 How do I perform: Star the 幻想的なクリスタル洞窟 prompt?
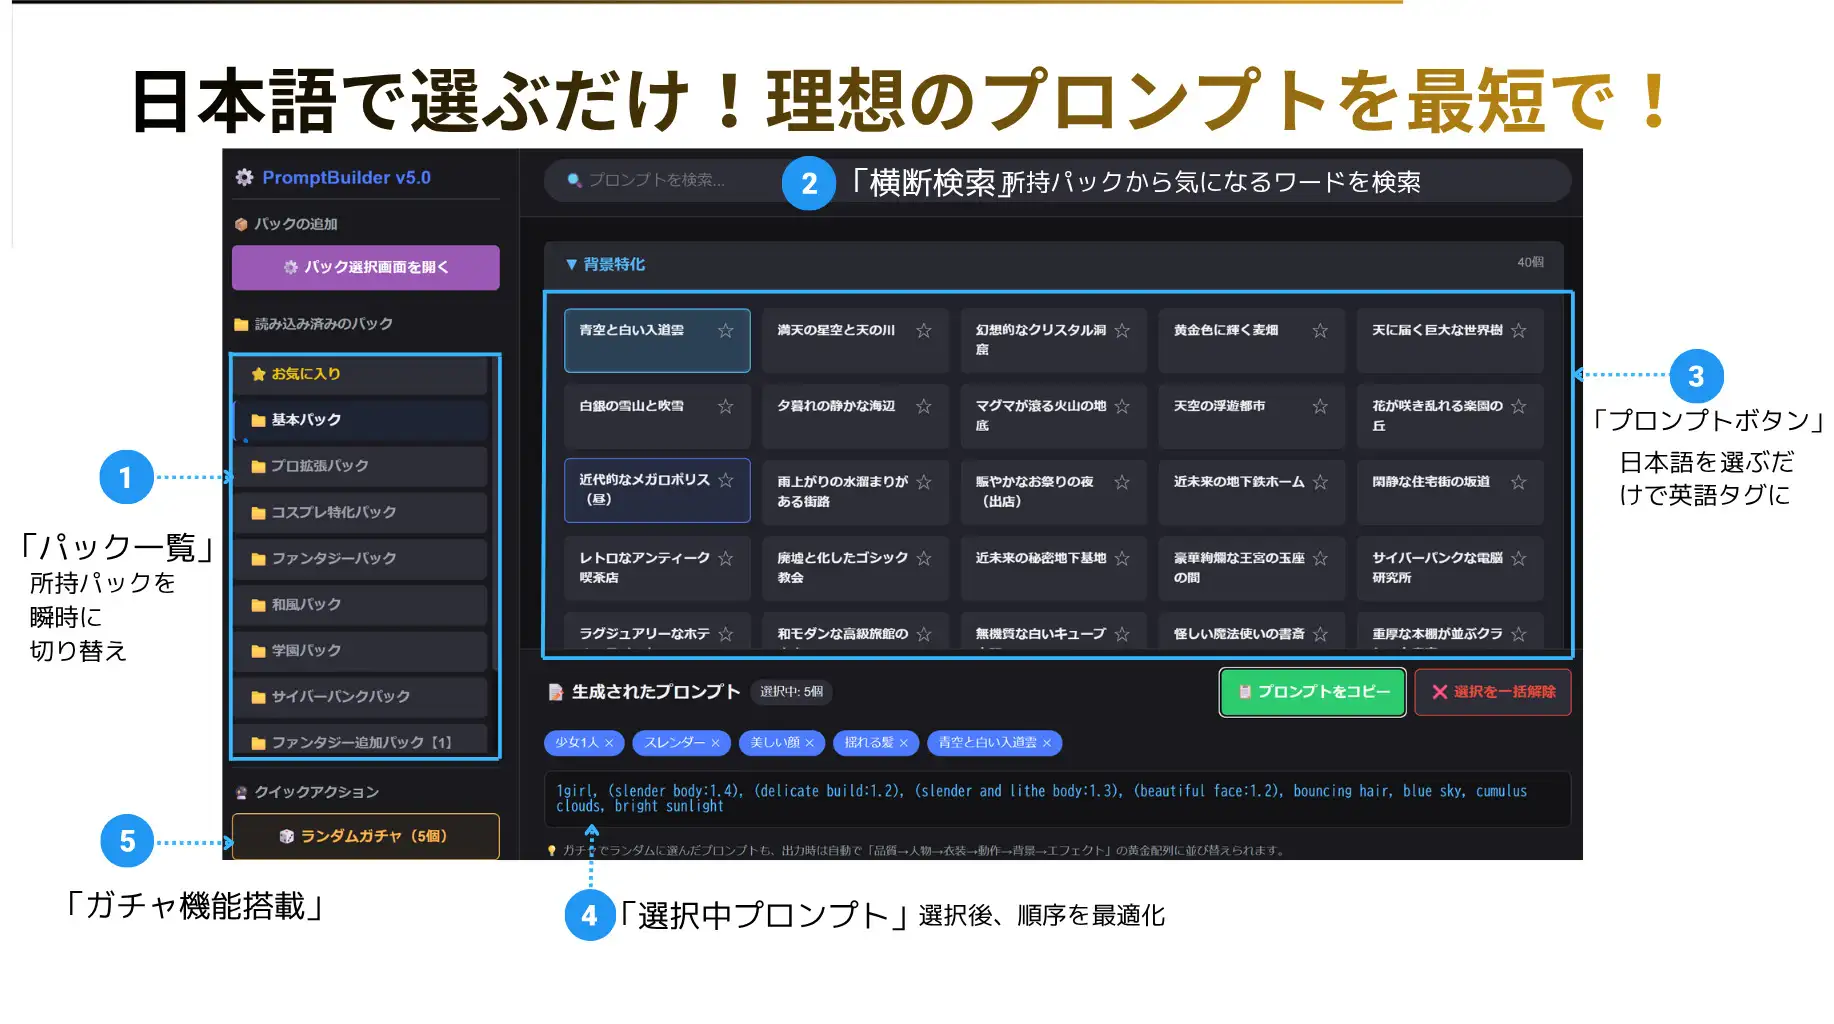coord(1122,331)
